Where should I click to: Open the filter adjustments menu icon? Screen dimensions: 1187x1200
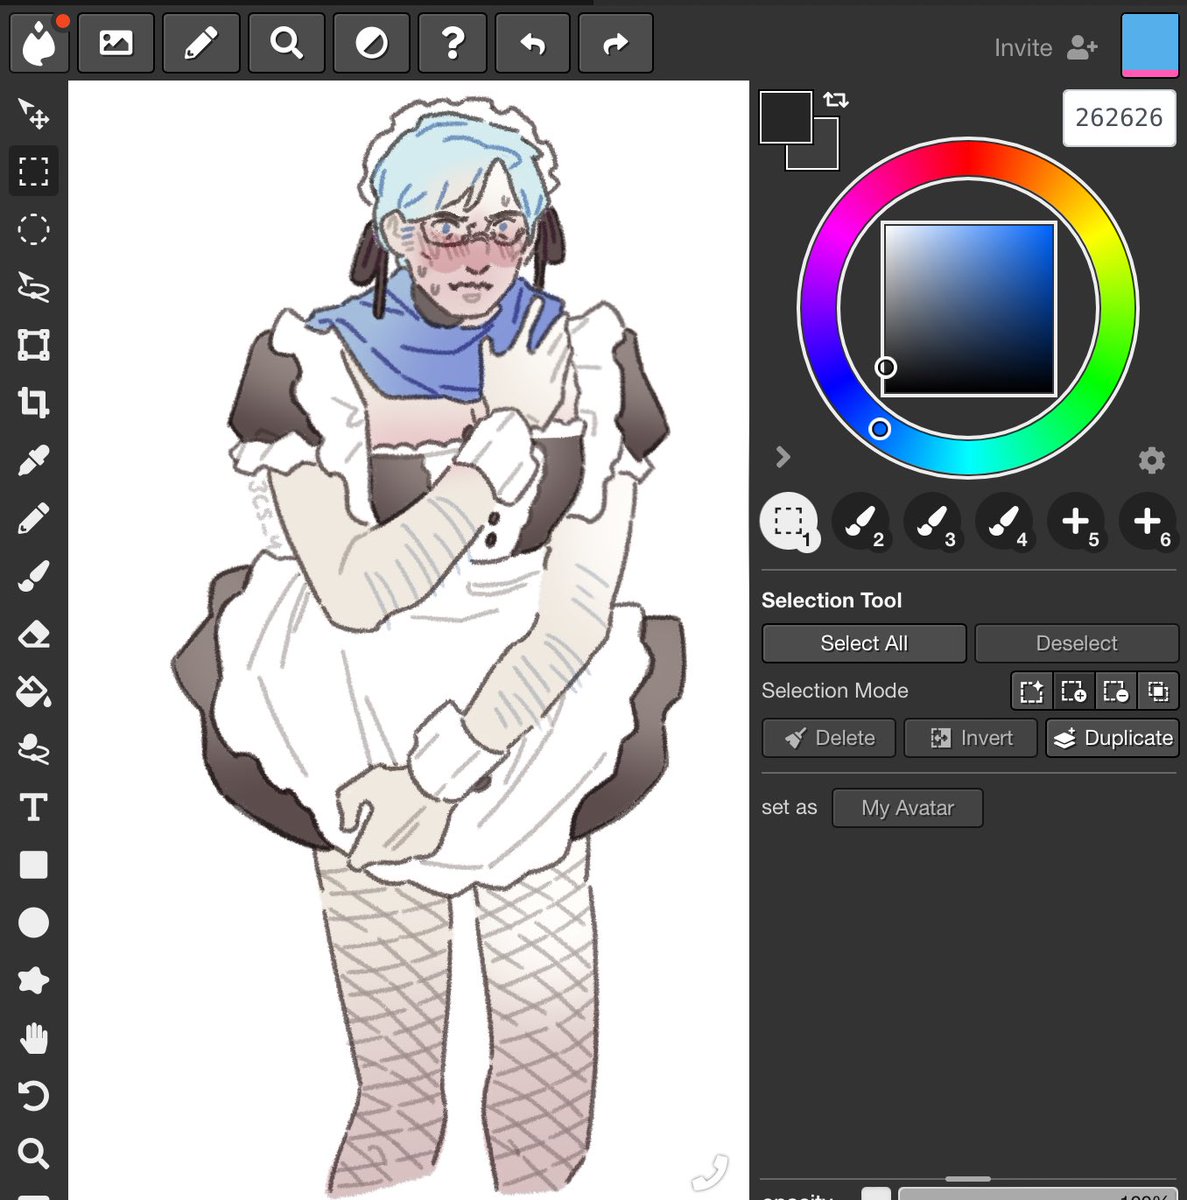click(371, 43)
